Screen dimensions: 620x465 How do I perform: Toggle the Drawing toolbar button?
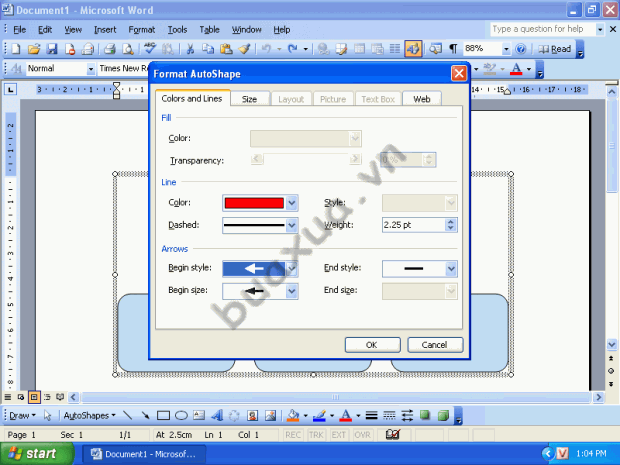tap(413, 49)
